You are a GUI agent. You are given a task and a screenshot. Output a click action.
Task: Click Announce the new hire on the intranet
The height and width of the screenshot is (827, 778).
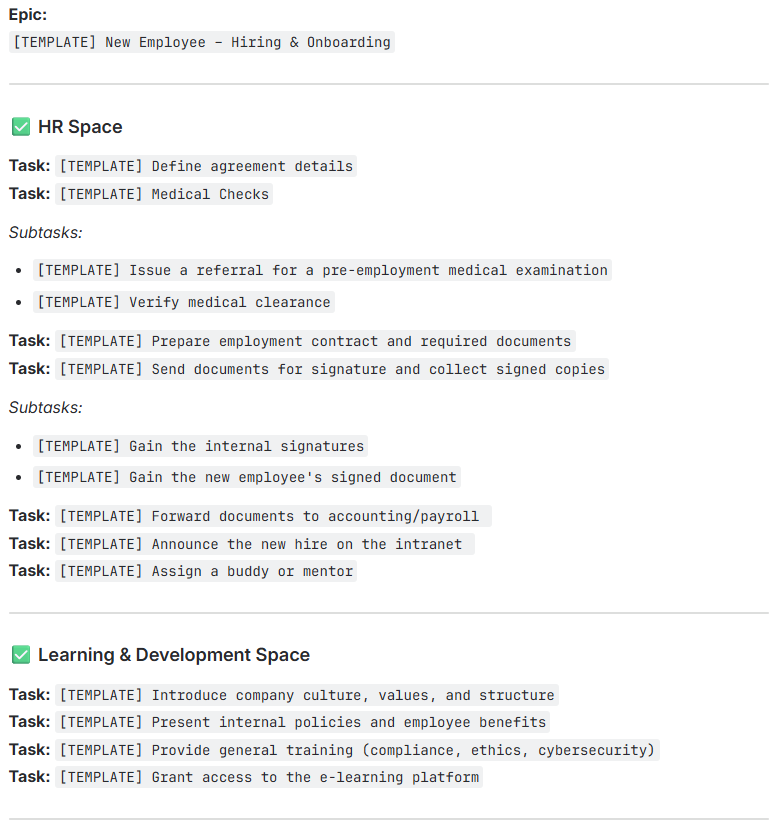[x=265, y=544]
